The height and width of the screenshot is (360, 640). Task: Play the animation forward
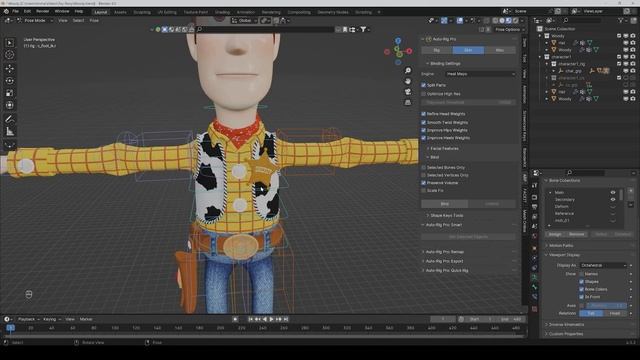[271, 319]
